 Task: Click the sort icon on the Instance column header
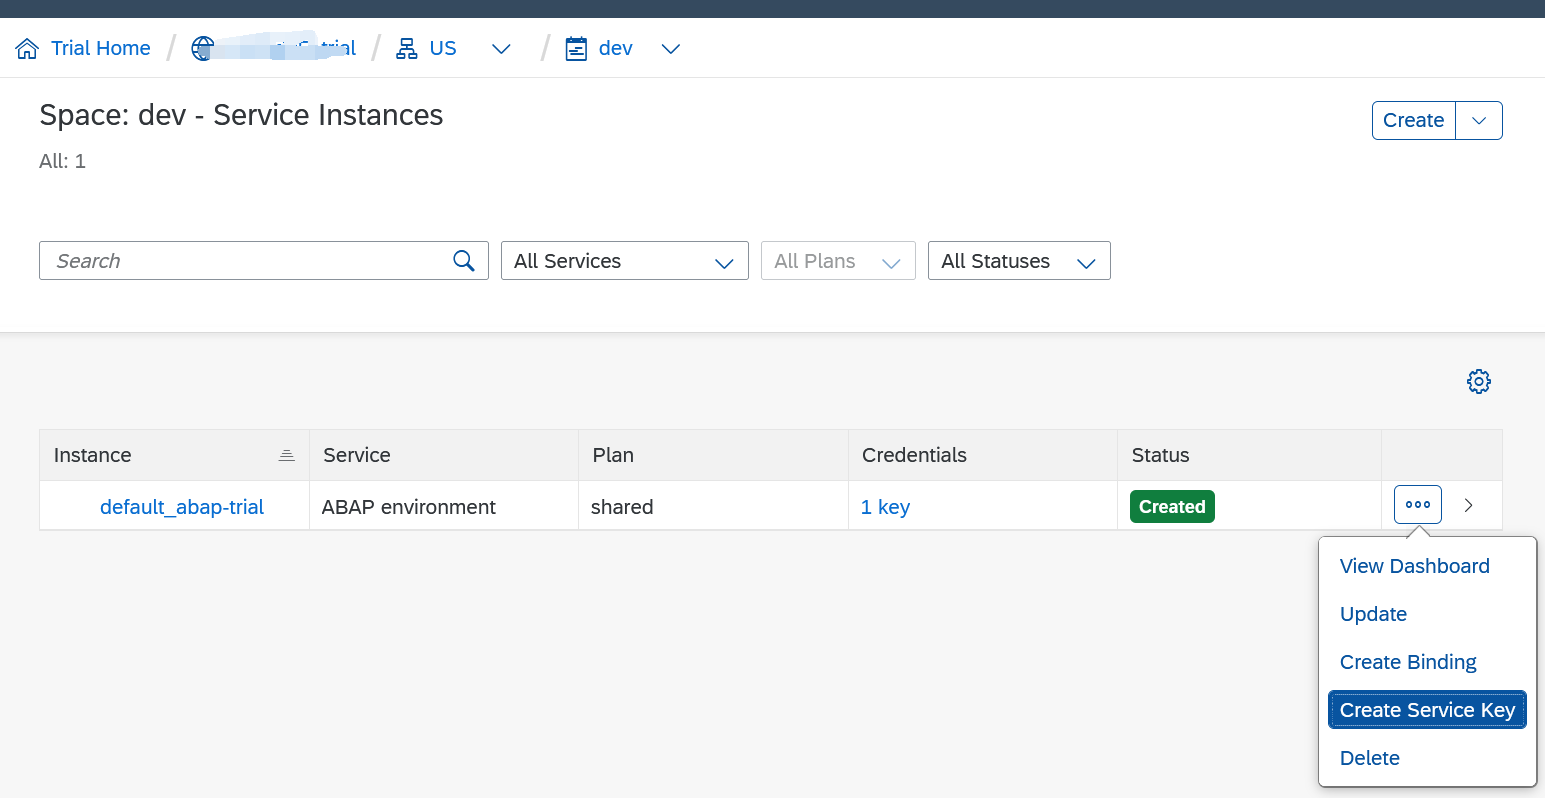click(287, 454)
